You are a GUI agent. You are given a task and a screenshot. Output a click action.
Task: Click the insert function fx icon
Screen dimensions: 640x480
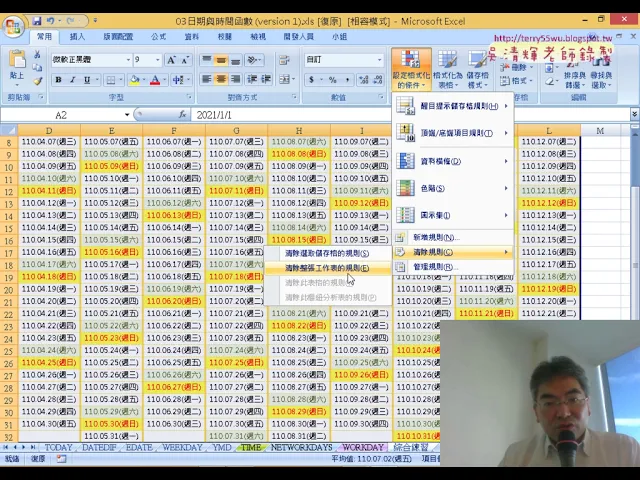point(182,115)
